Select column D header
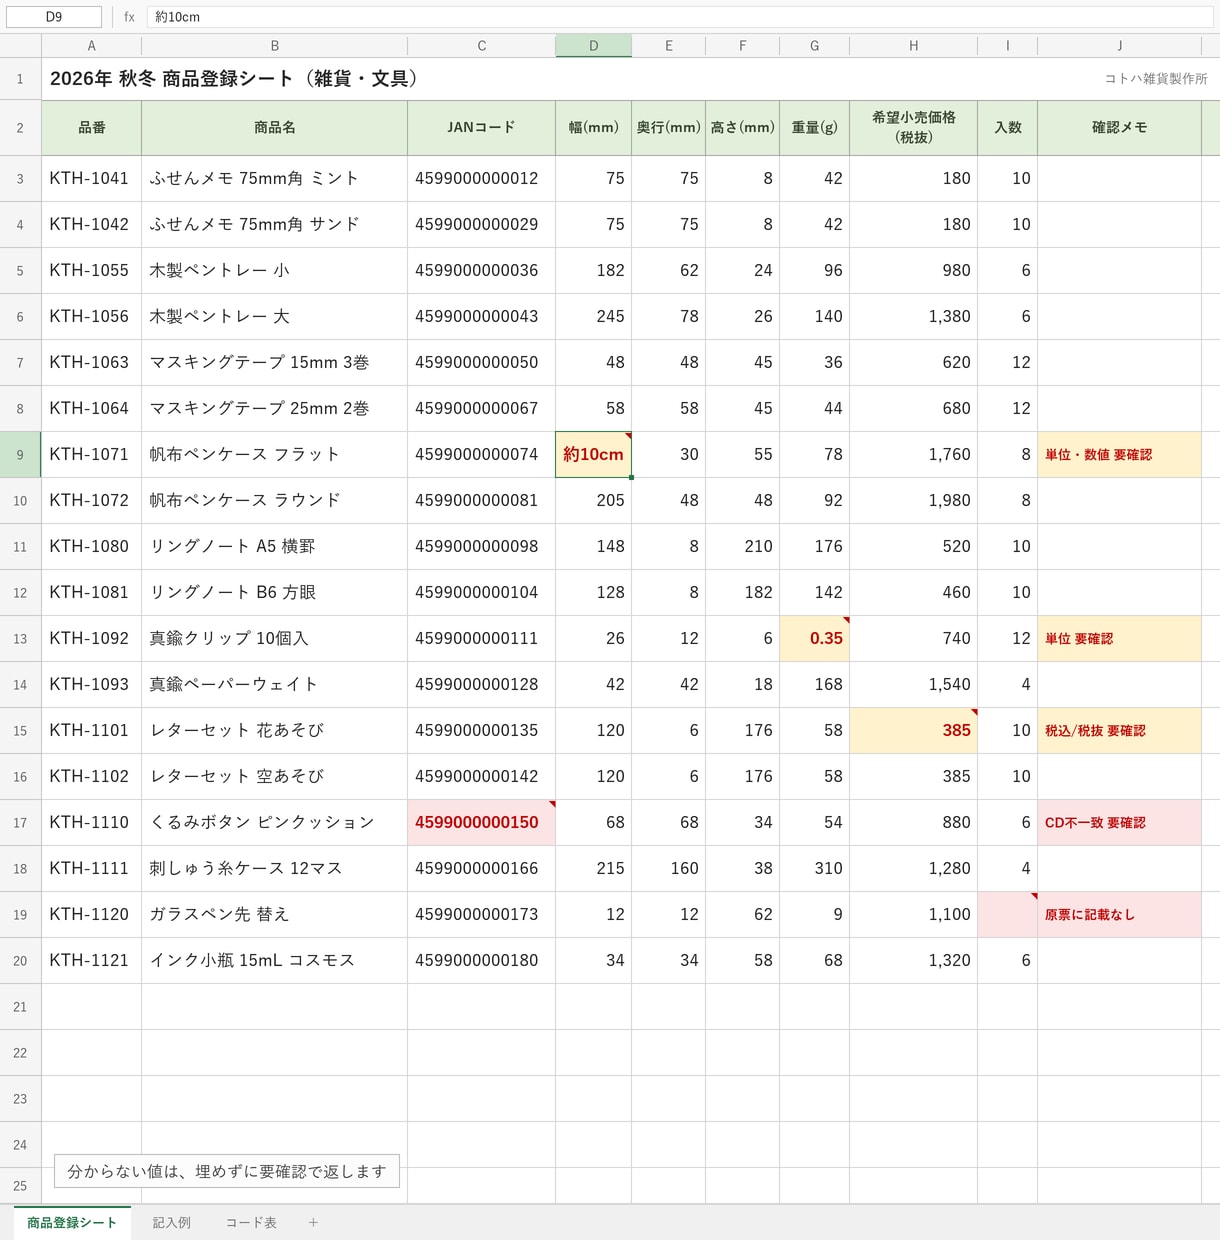This screenshot has width=1220, height=1240. point(593,45)
